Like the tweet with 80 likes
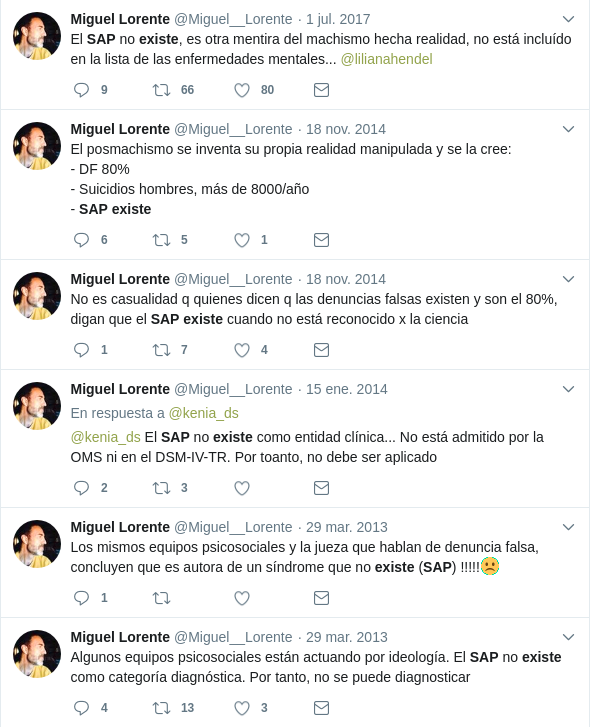The width and height of the screenshot is (590, 727). (241, 90)
